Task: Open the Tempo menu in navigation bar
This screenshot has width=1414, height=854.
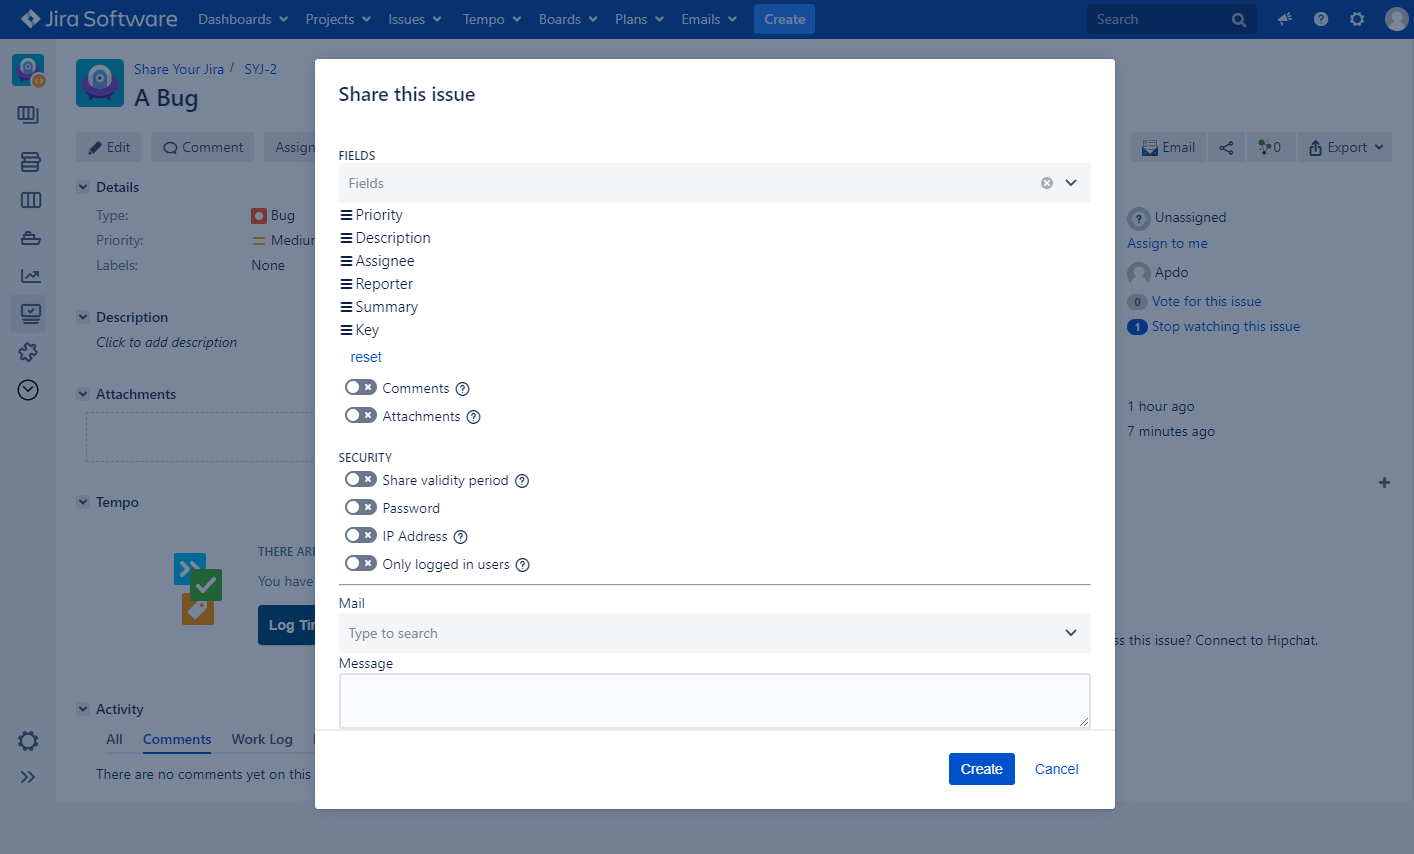Action: 491,19
